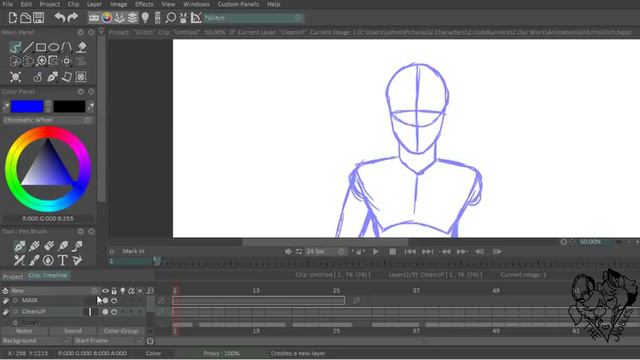Select the flood fill tool
640x360 pixels.
(81, 47)
